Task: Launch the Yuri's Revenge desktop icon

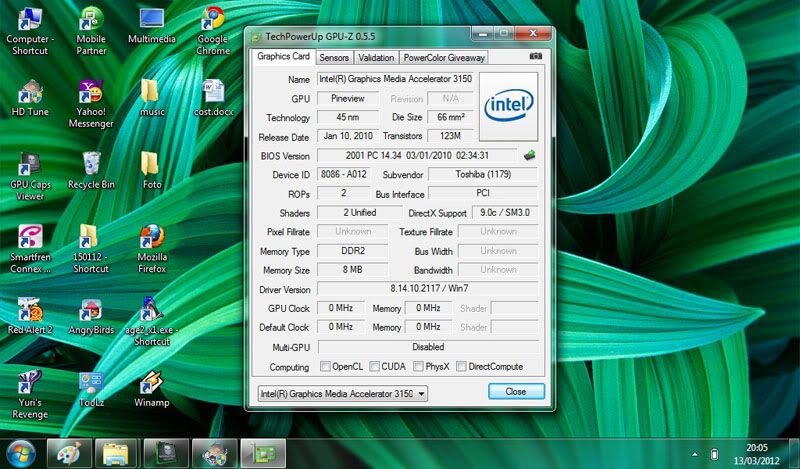Action: tap(30, 394)
